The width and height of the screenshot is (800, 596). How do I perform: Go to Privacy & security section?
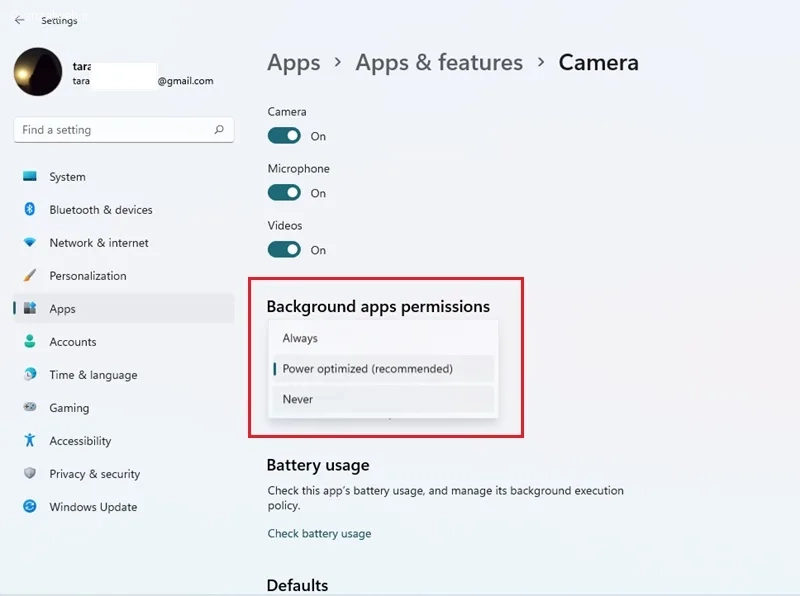tap(94, 474)
